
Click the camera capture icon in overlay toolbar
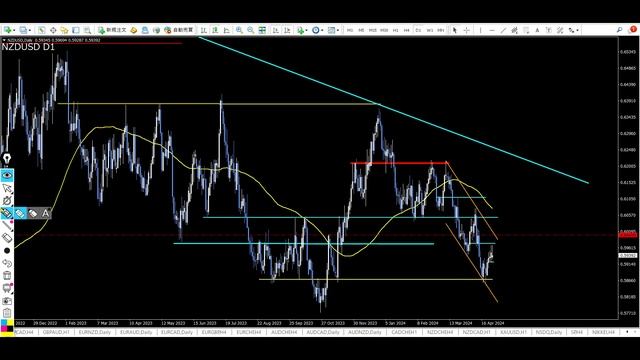pyautogui.click(x=7, y=301)
